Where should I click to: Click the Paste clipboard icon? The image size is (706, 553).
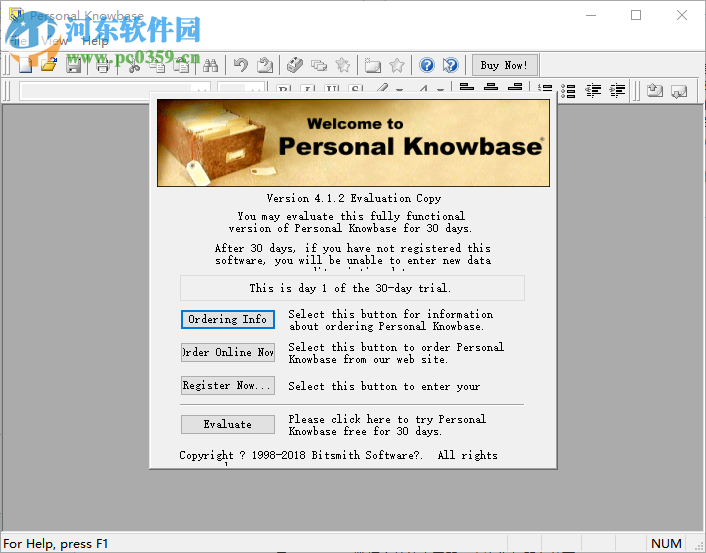(x=181, y=66)
